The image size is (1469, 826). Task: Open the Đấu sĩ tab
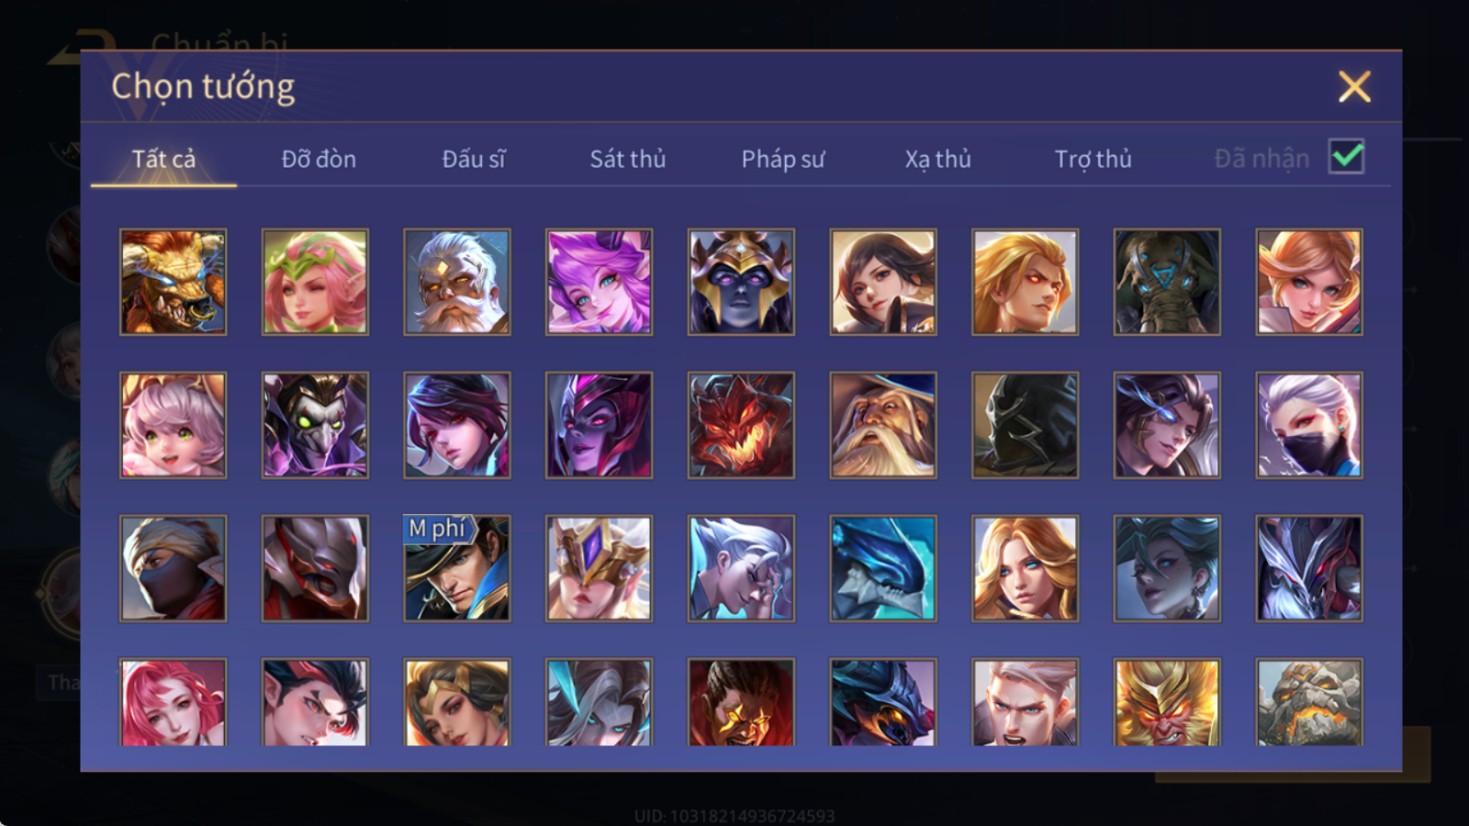473,159
